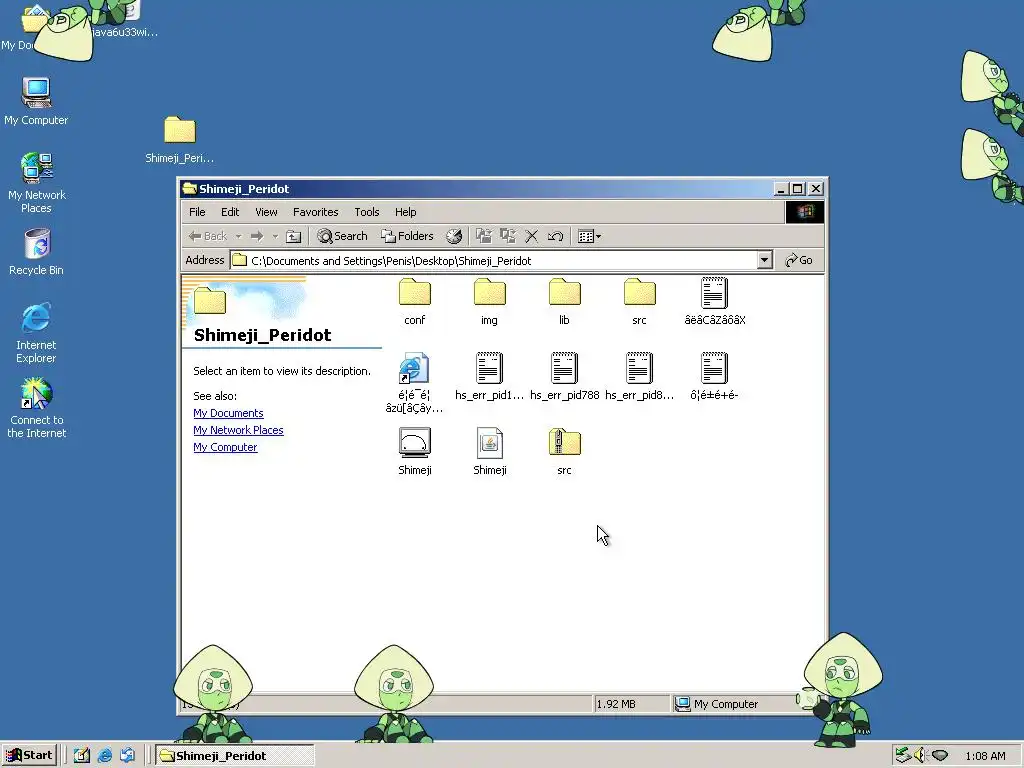Select the Shimeji Java jar file
Viewport: 1024px width, 768px height.
point(489,452)
